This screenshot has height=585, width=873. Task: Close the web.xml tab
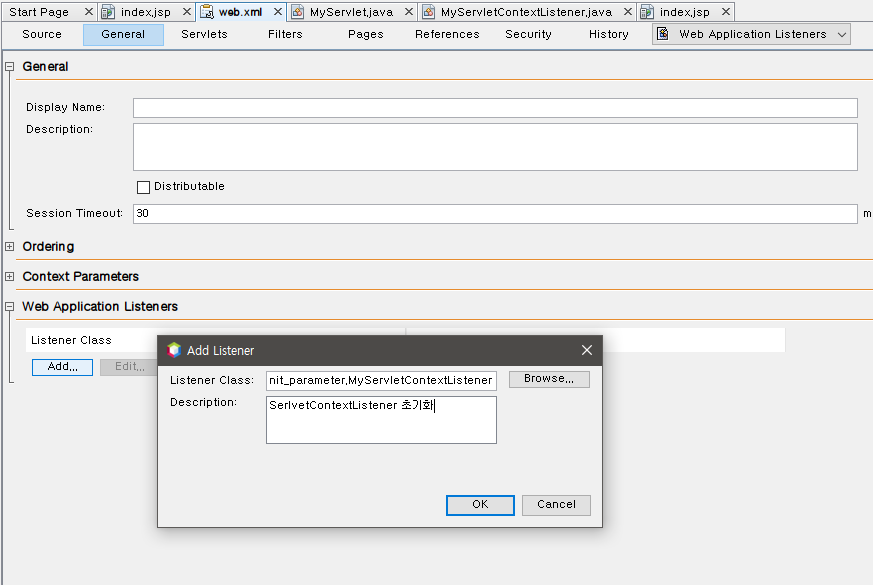(x=278, y=12)
